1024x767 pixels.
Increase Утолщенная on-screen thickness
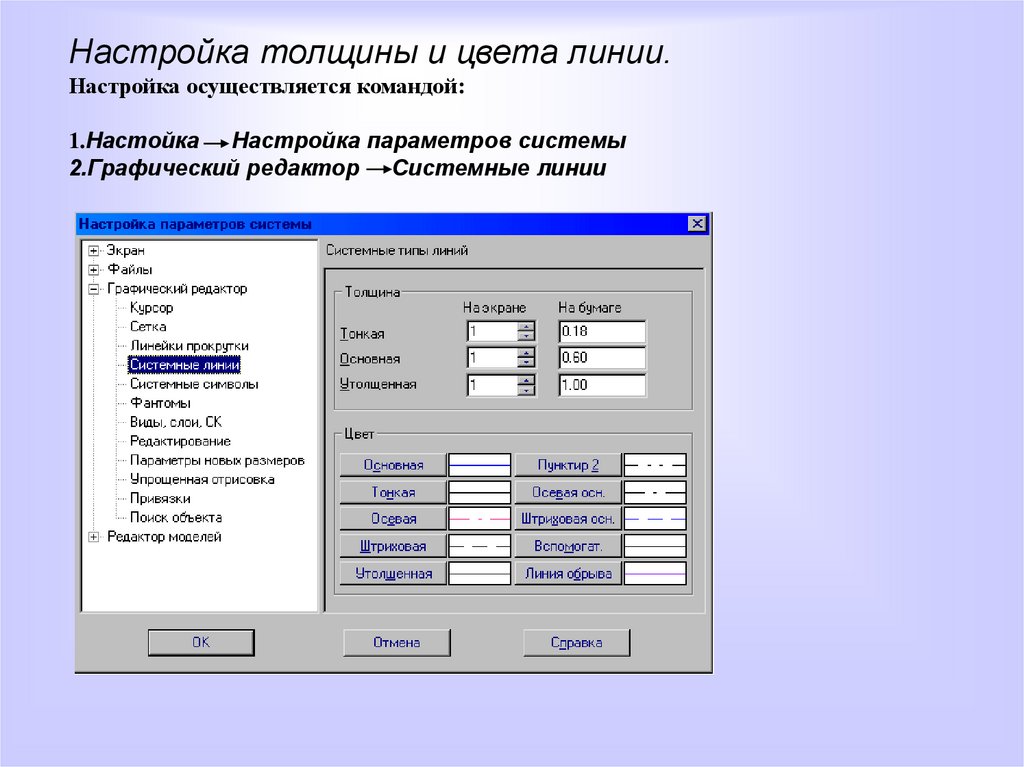526,380
